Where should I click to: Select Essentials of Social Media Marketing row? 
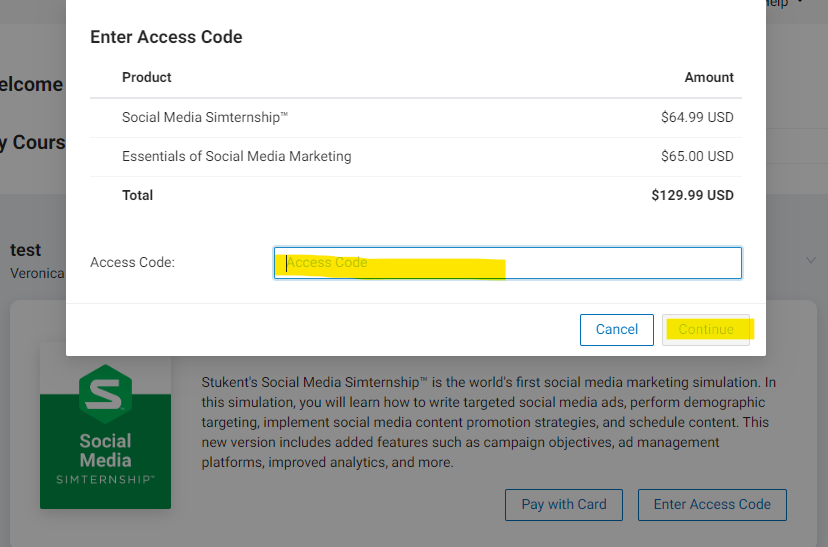(236, 156)
